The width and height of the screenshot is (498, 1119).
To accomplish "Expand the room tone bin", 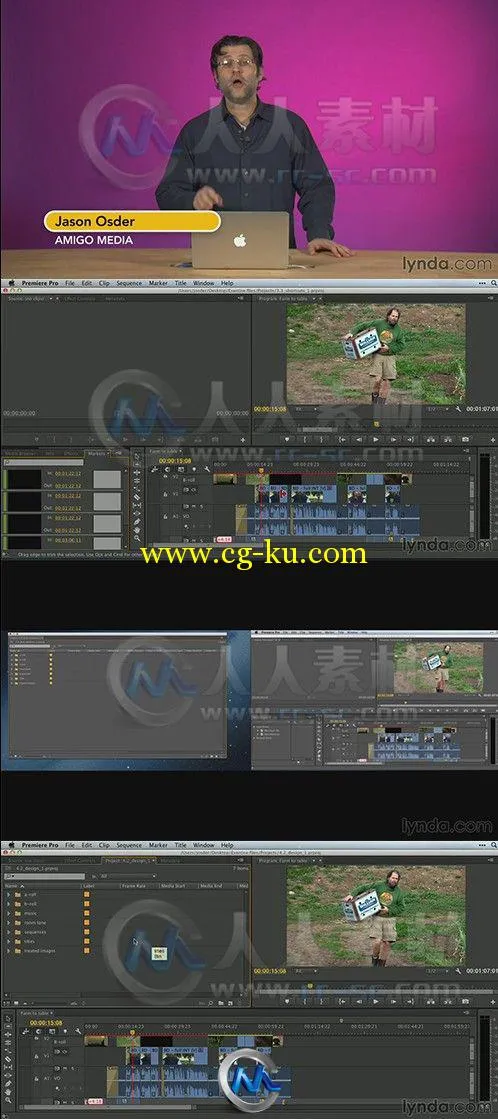I will (x=9, y=922).
